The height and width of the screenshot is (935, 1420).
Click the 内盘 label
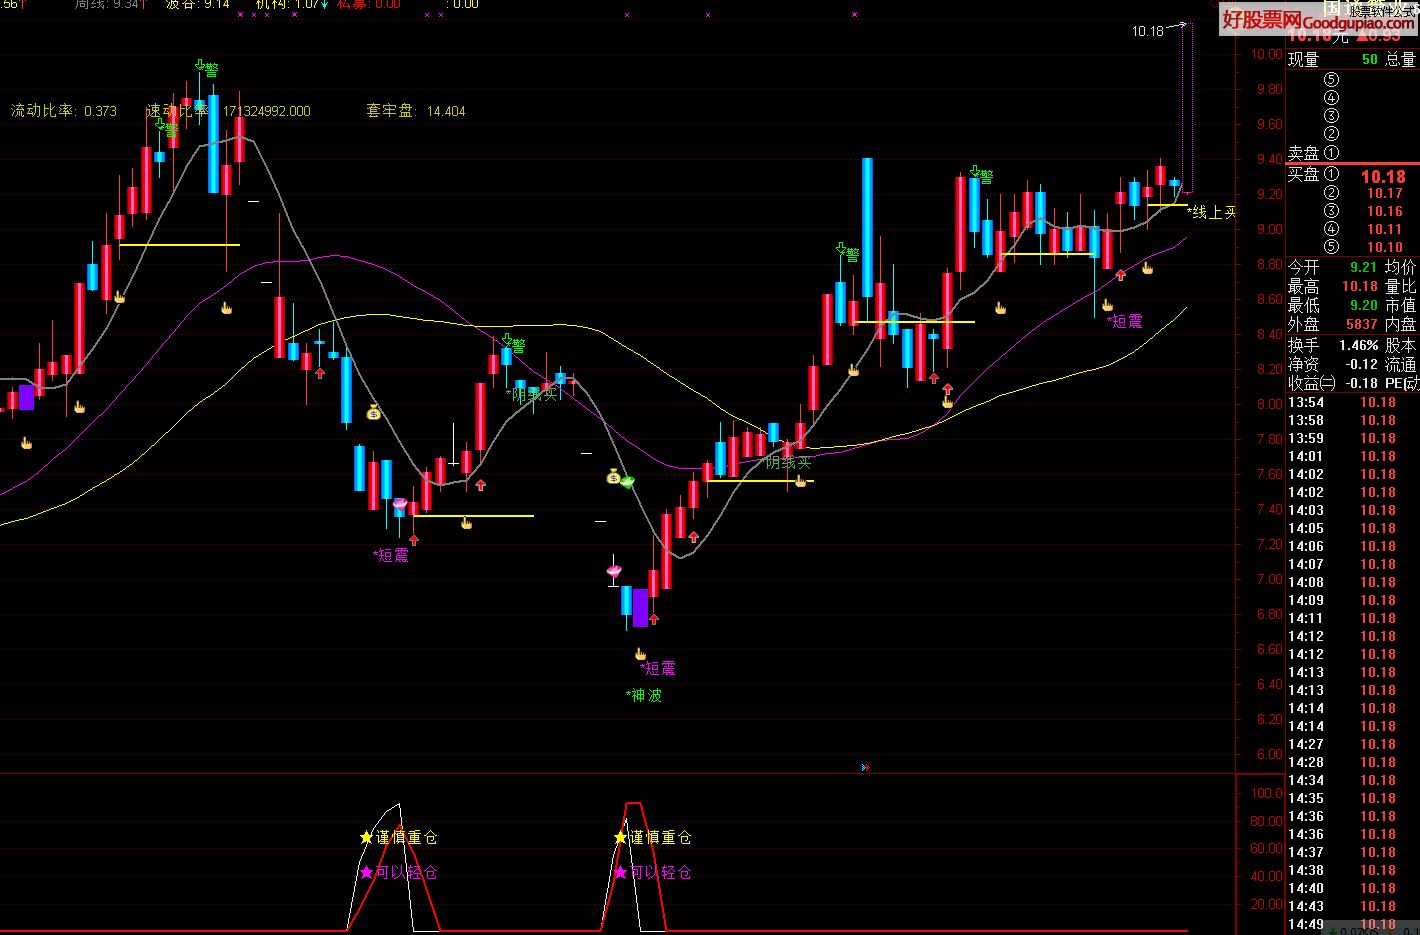point(1401,324)
